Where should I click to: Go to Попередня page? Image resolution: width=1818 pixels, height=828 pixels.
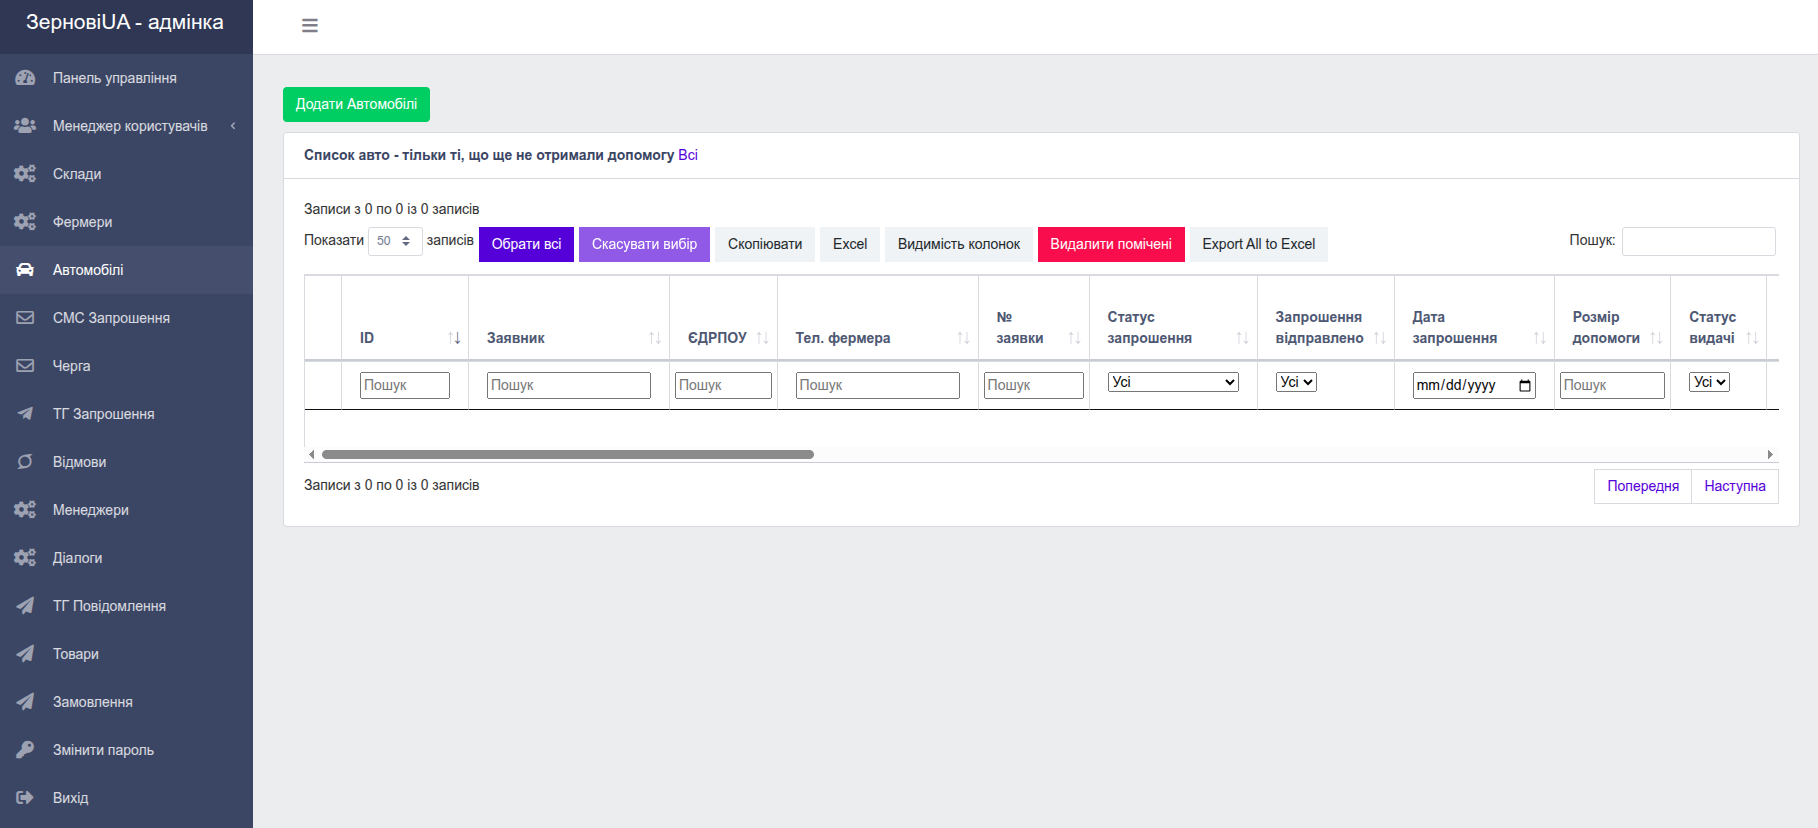click(x=1643, y=486)
